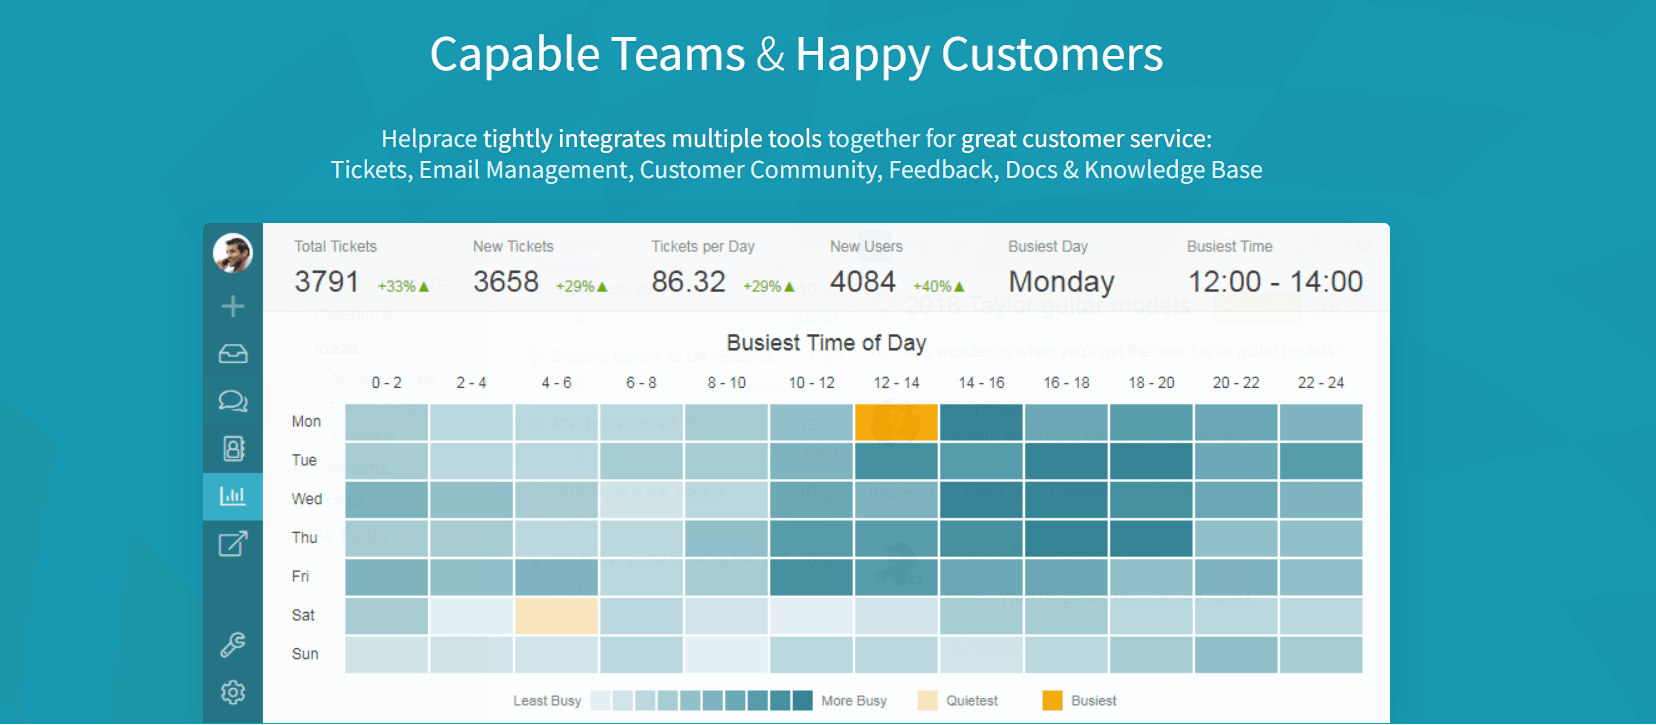Click the Quietest pale legend swatch
The width and height of the screenshot is (1656, 725).
(x=928, y=701)
